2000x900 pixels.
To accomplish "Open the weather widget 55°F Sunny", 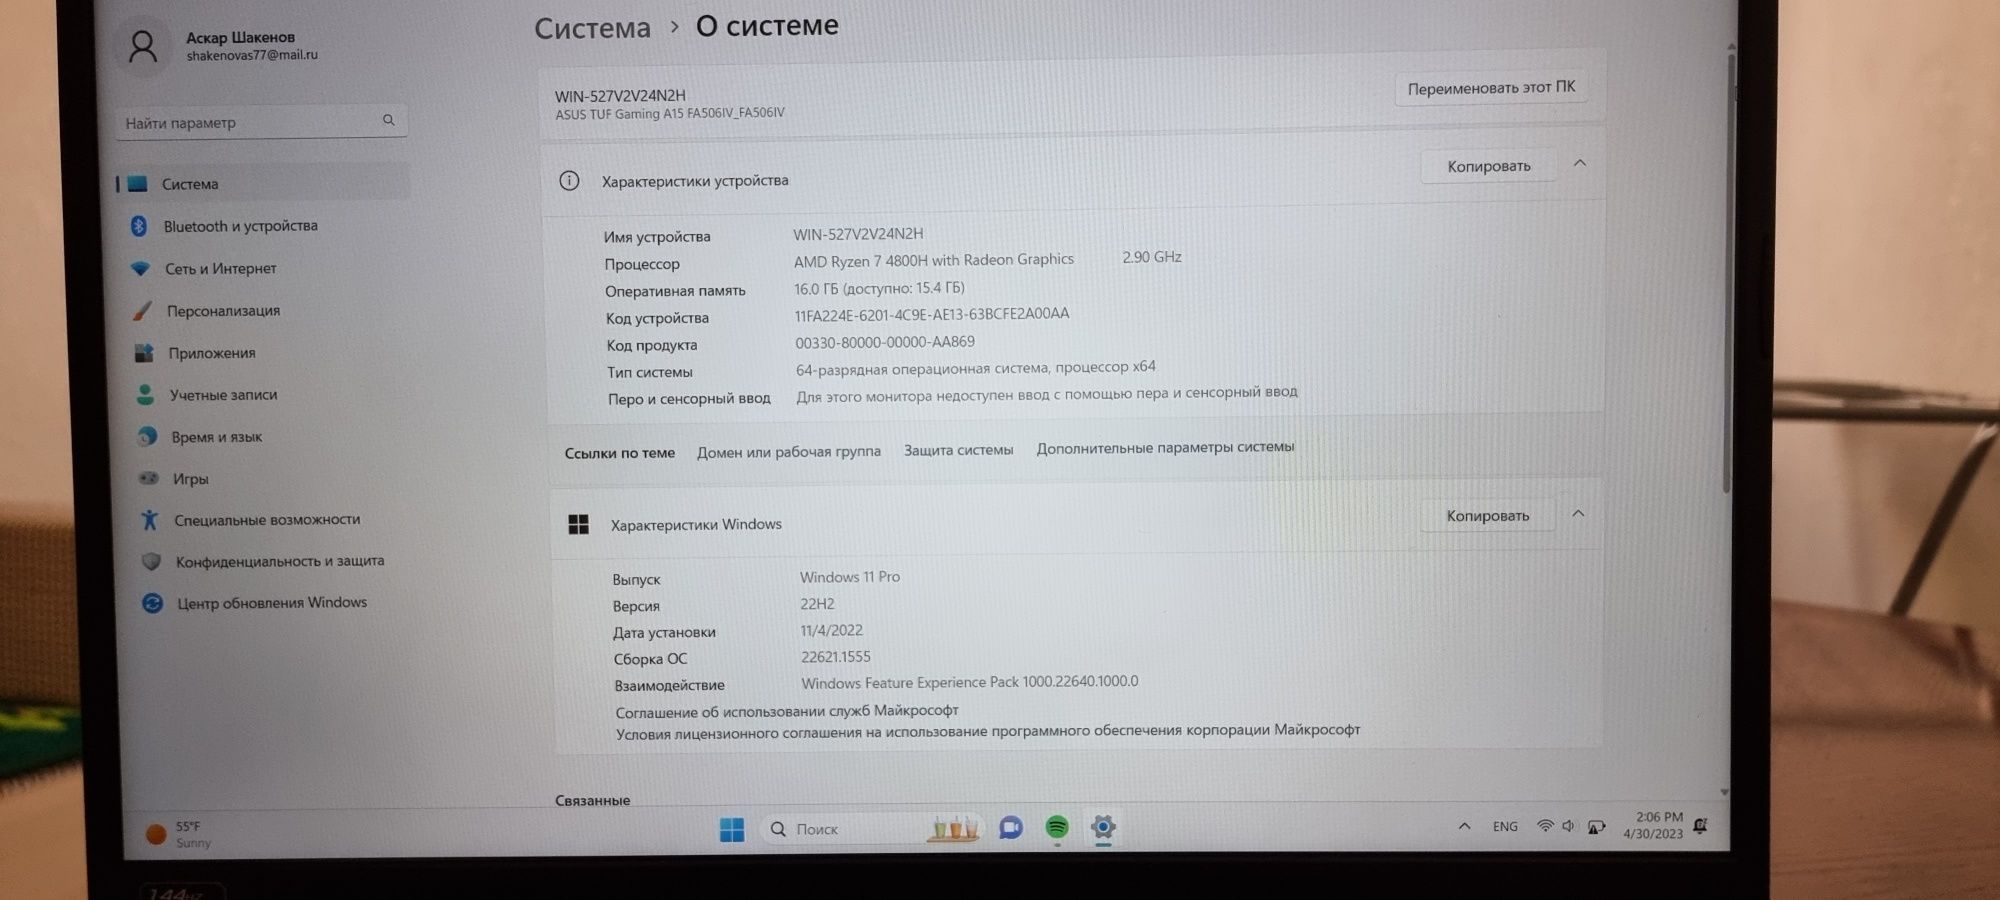I will coord(179,834).
